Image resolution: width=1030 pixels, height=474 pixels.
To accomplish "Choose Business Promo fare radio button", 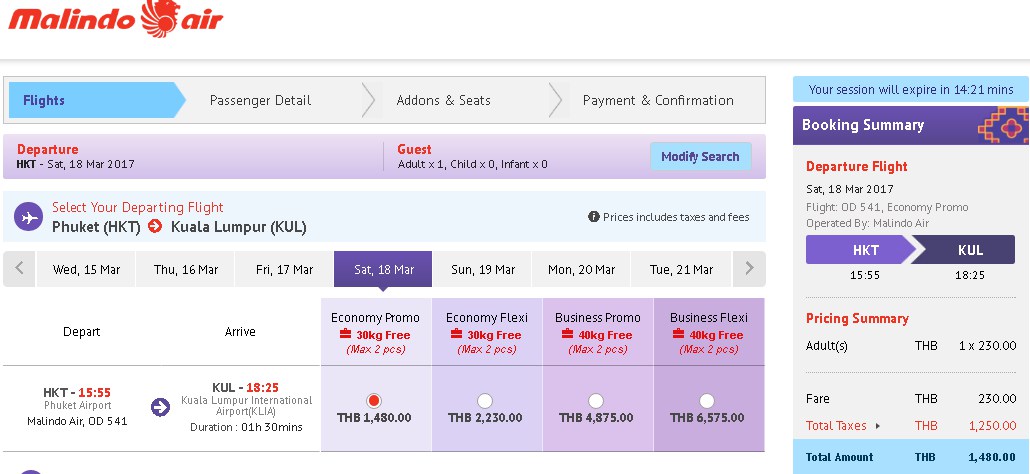I will tap(596, 400).
